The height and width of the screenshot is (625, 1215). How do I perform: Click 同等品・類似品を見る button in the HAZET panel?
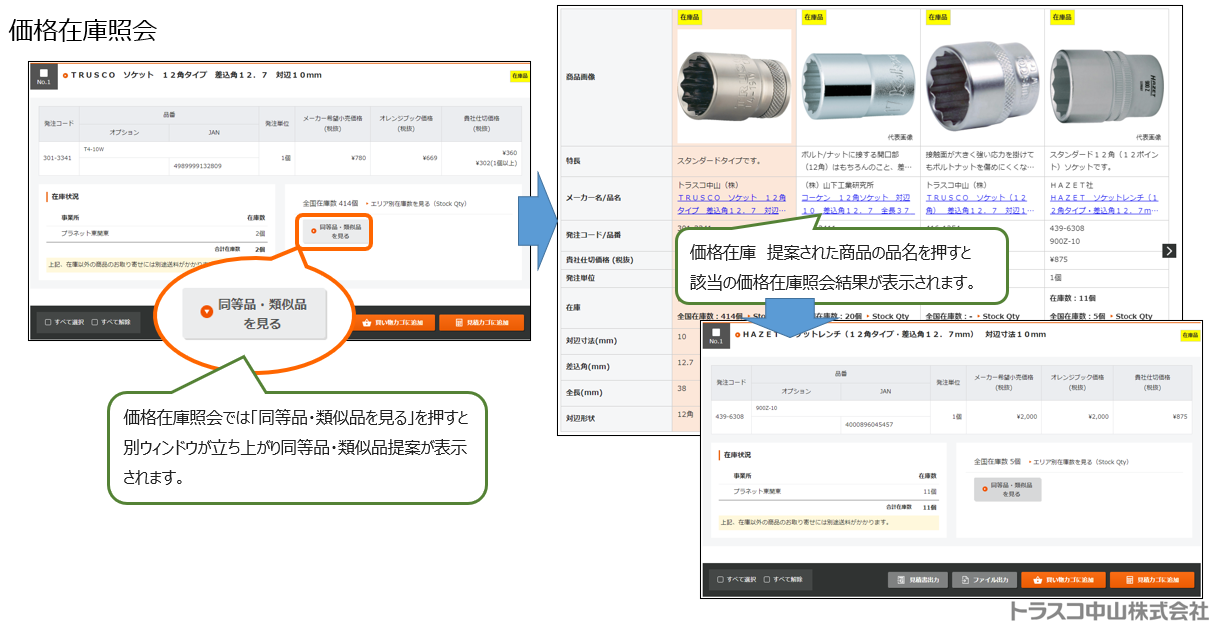tap(1008, 489)
